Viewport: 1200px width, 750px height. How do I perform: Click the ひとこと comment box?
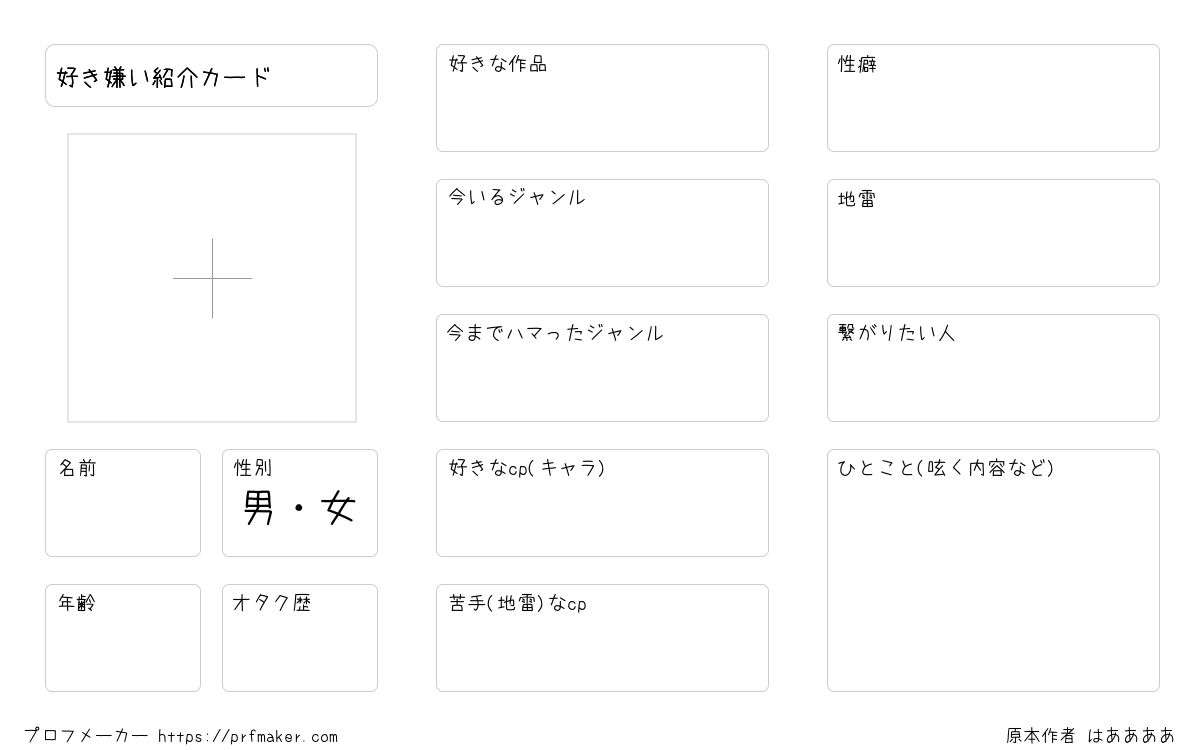pyautogui.click(x=993, y=570)
